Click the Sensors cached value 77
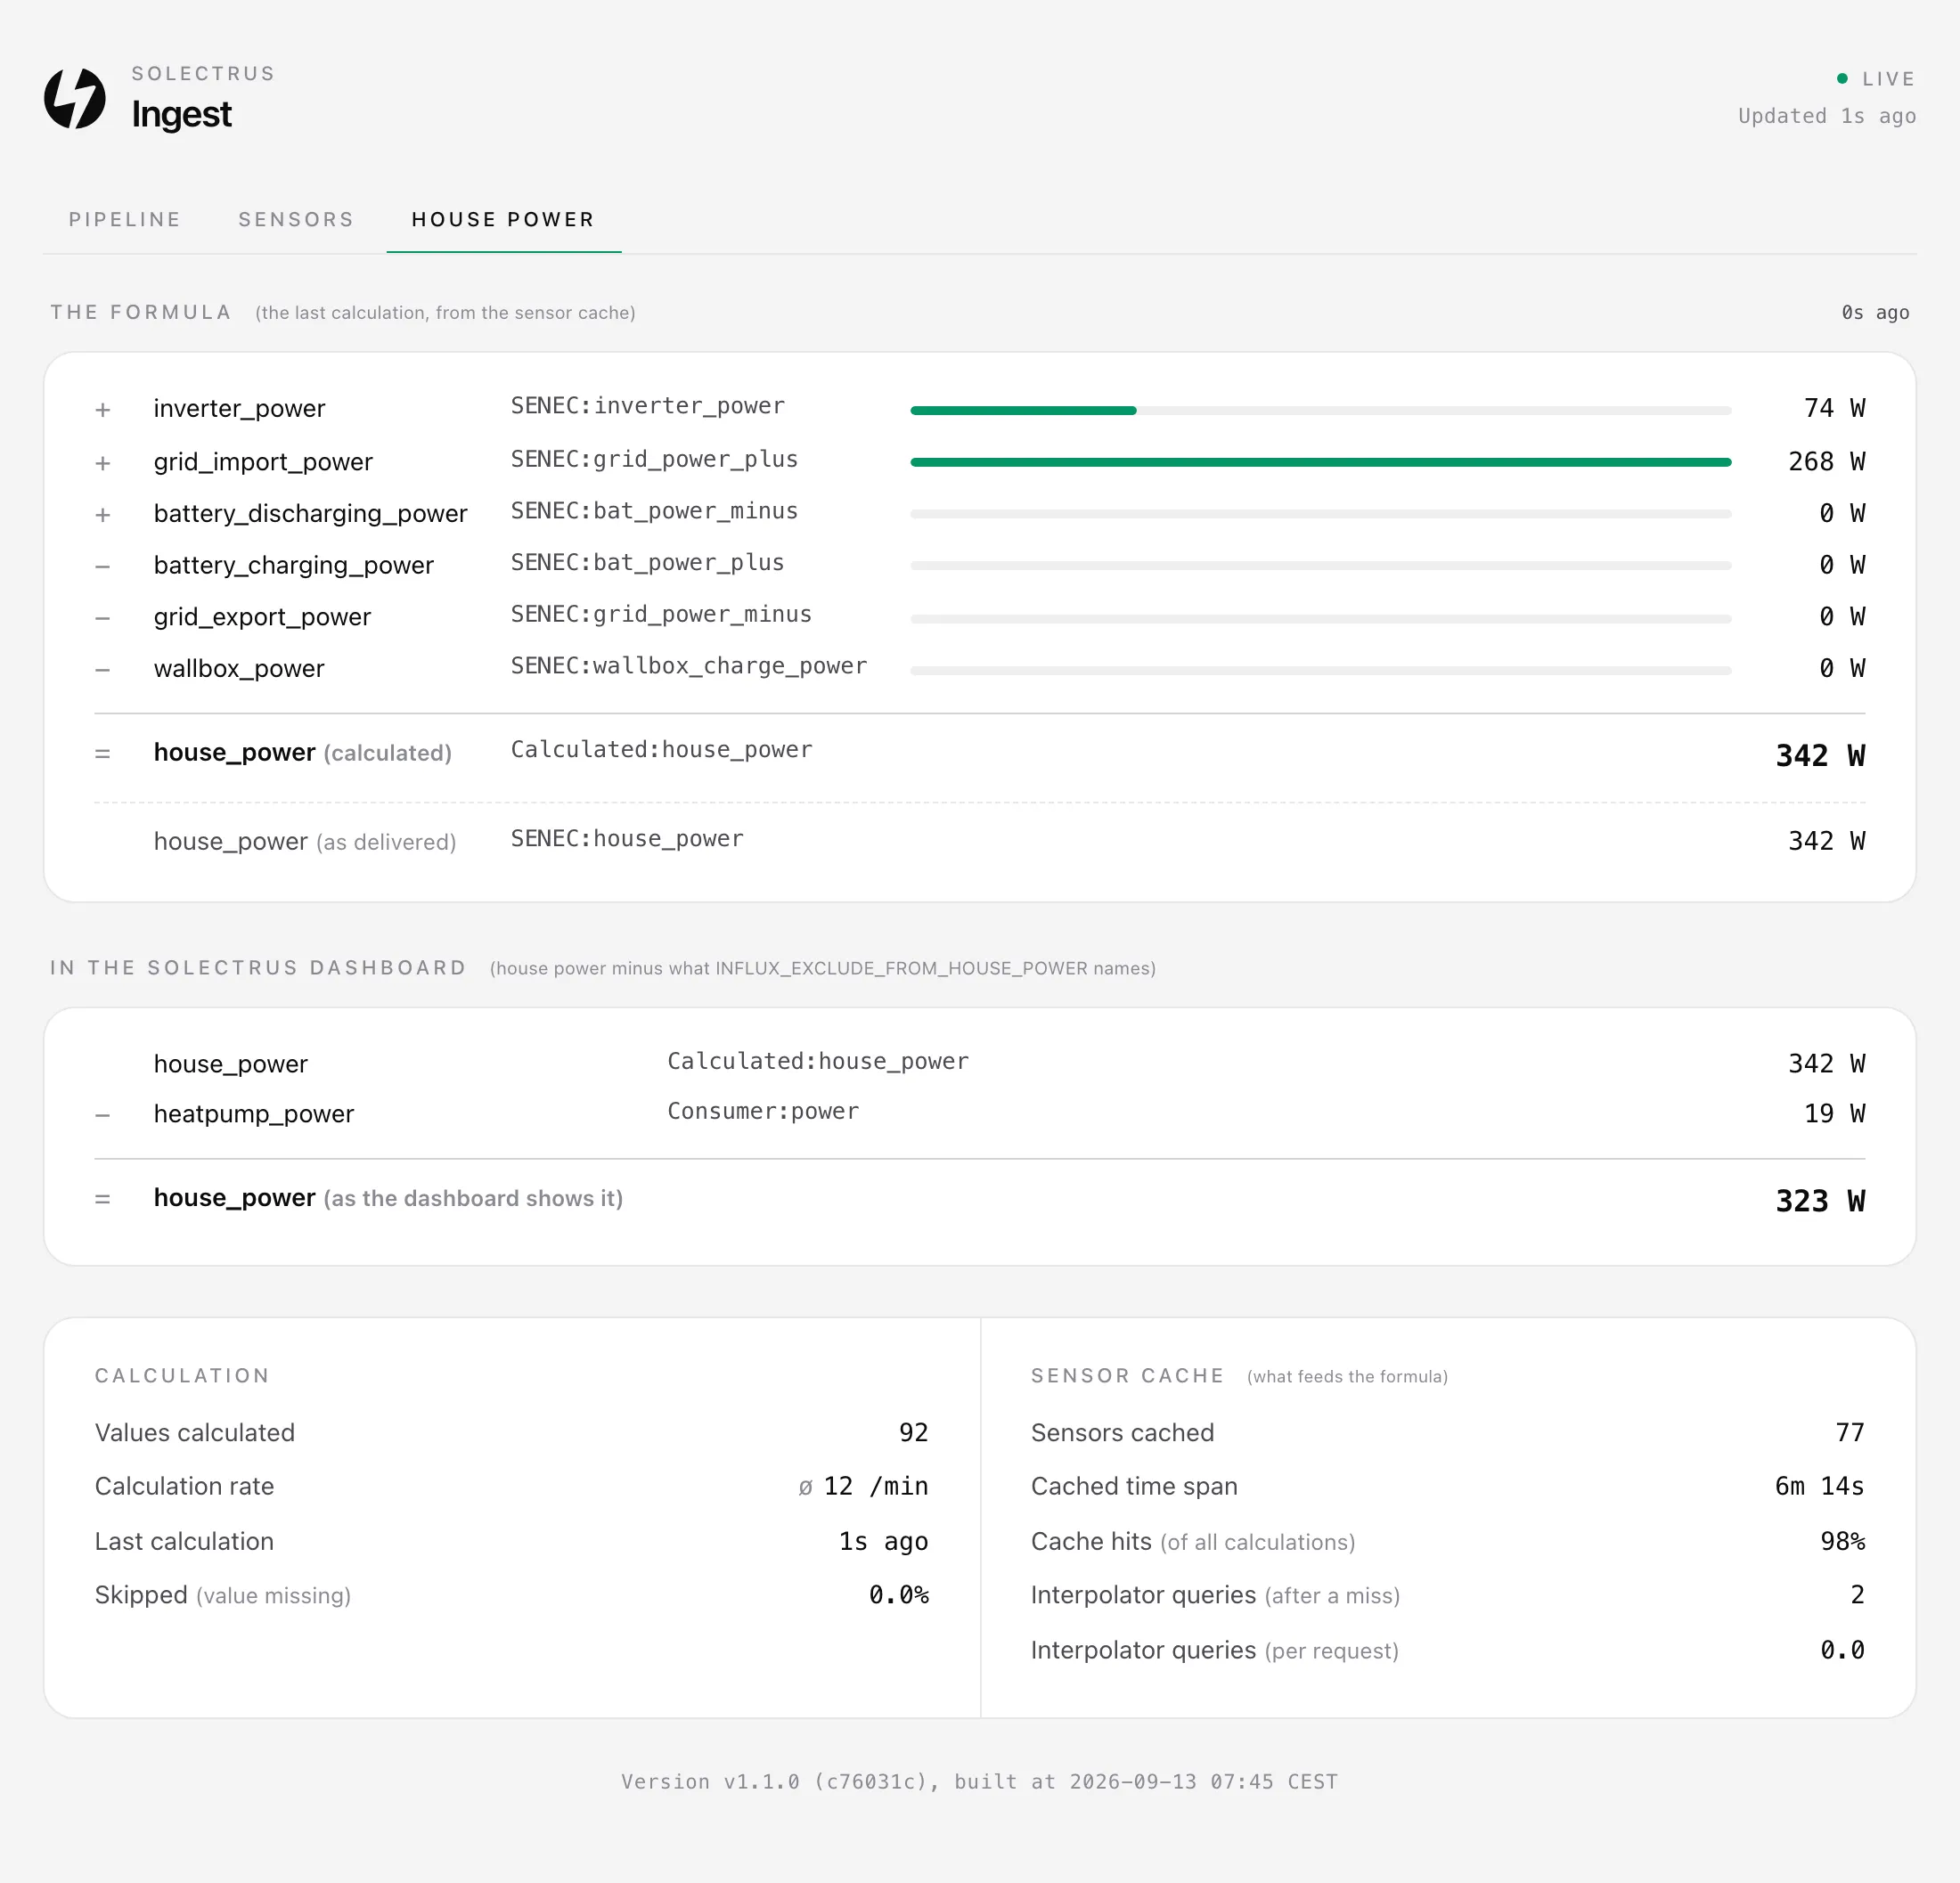 [x=1850, y=1432]
